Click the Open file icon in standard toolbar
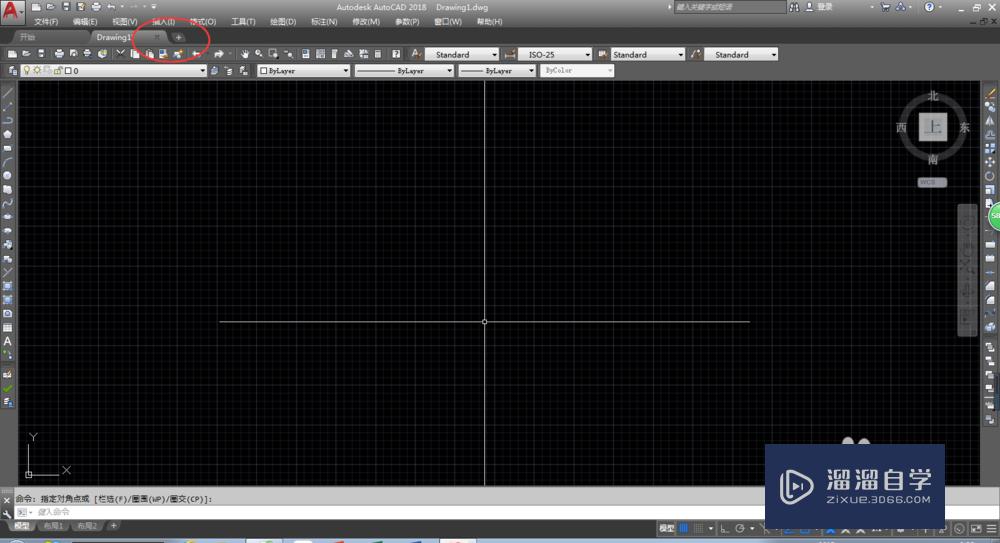Image resolution: width=1000 pixels, height=543 pixels. (26, 54)
